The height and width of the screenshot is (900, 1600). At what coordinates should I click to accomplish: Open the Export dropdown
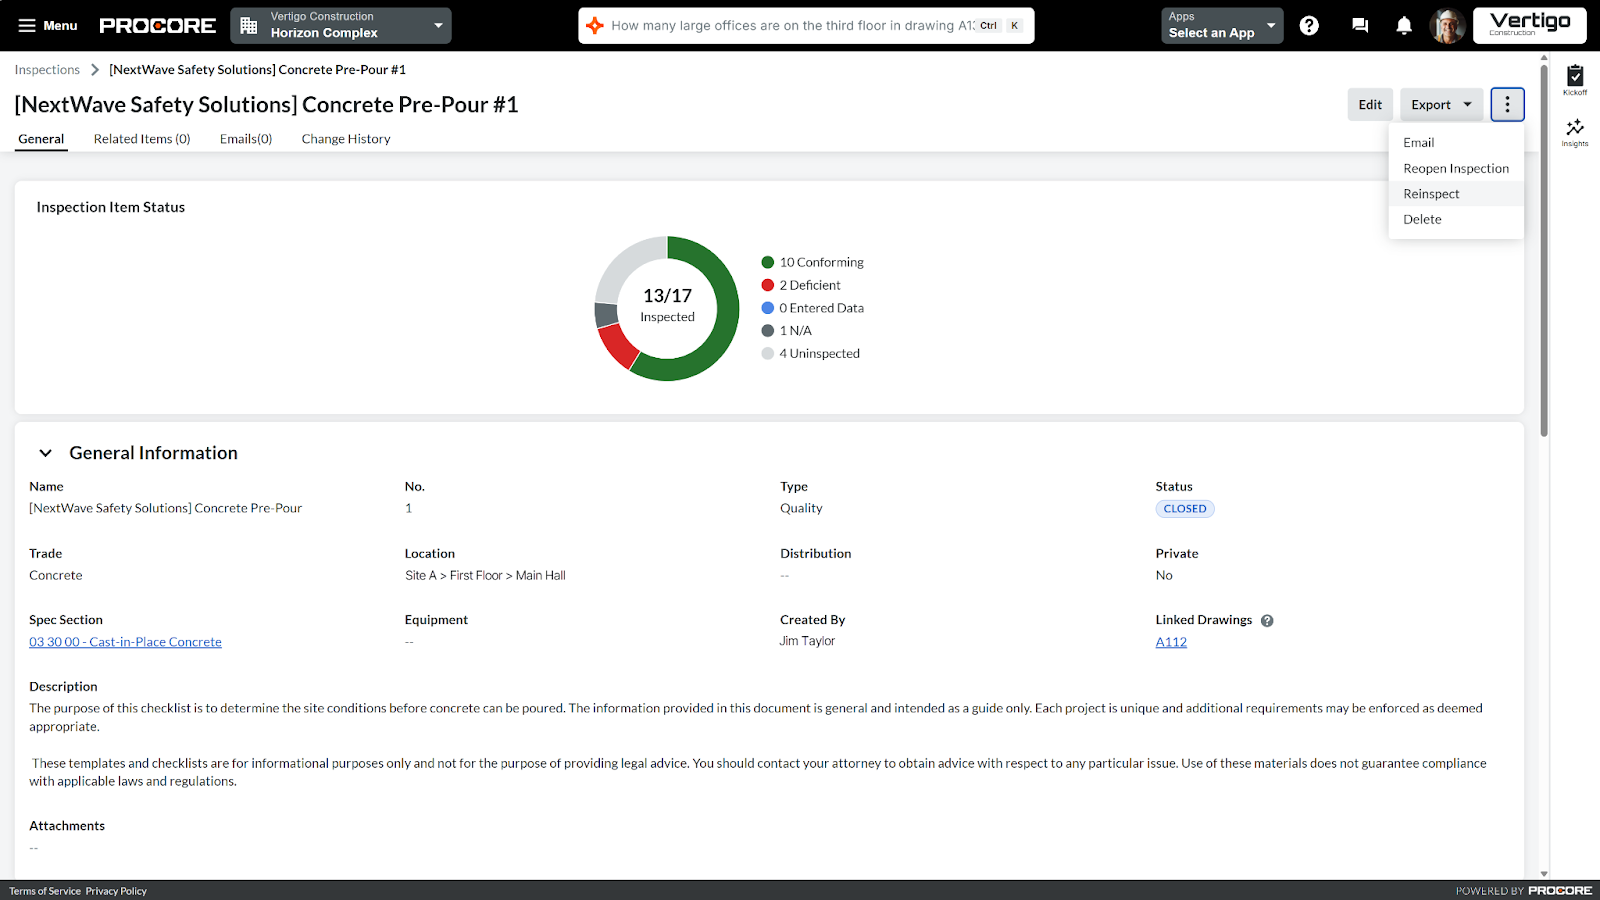pyautogui.click(x=1441, y=105)
